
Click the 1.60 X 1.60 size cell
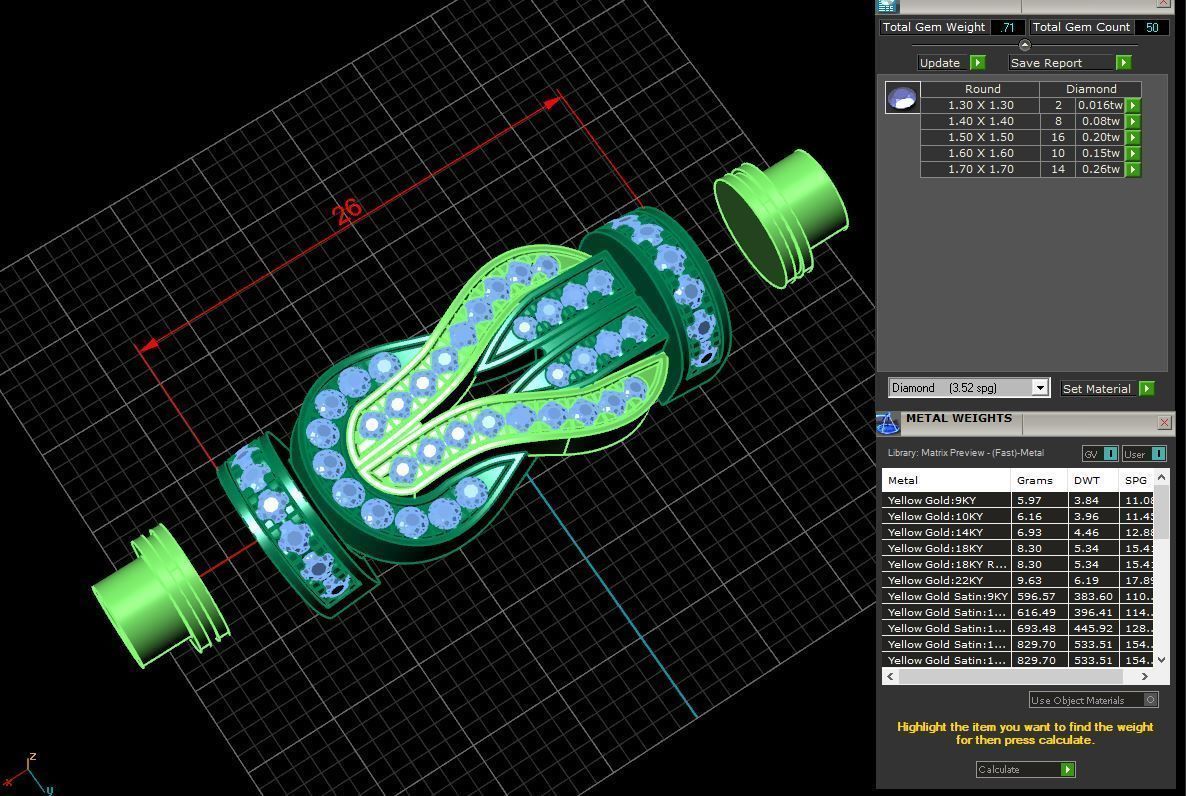pyautogui.click(x=980, y=153)
